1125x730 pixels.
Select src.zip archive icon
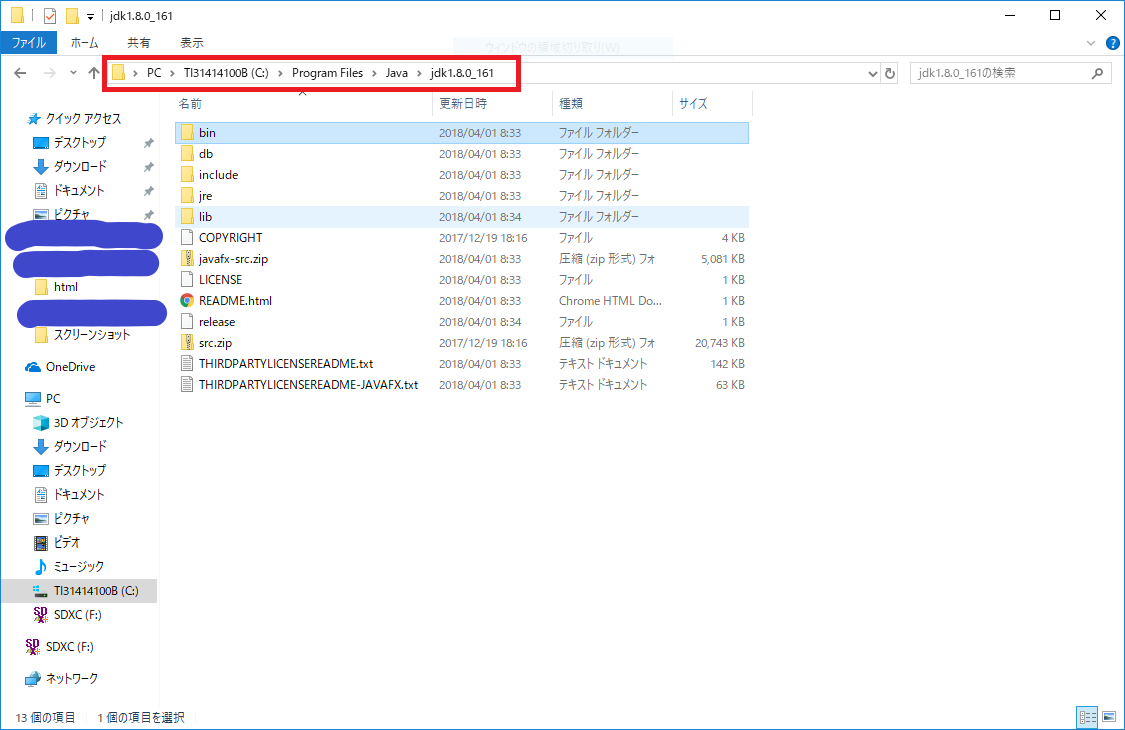[187, 342]
